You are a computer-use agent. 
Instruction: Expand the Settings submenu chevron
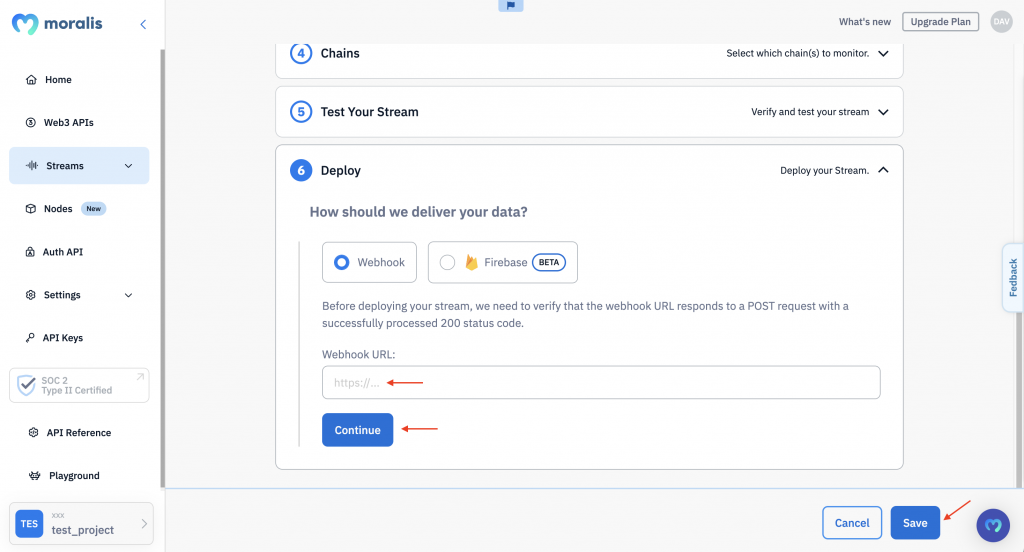(129, 295)
